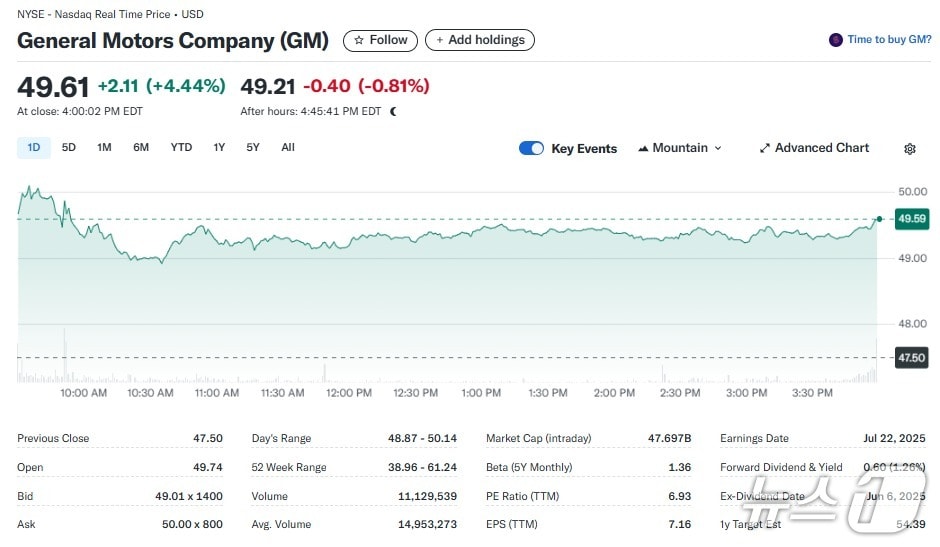Switch to 5D time range
Screen dimensions: 940x547
(x=68, y=148)
